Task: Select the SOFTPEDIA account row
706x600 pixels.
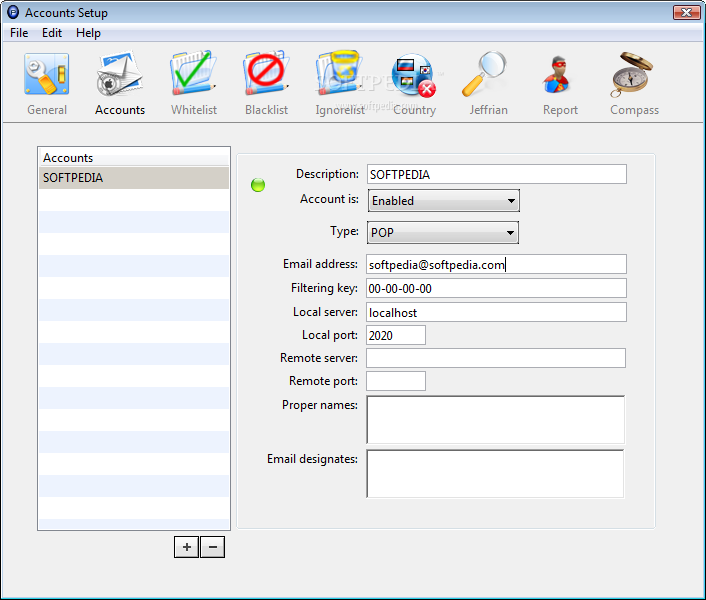Action: coord(134,178)
